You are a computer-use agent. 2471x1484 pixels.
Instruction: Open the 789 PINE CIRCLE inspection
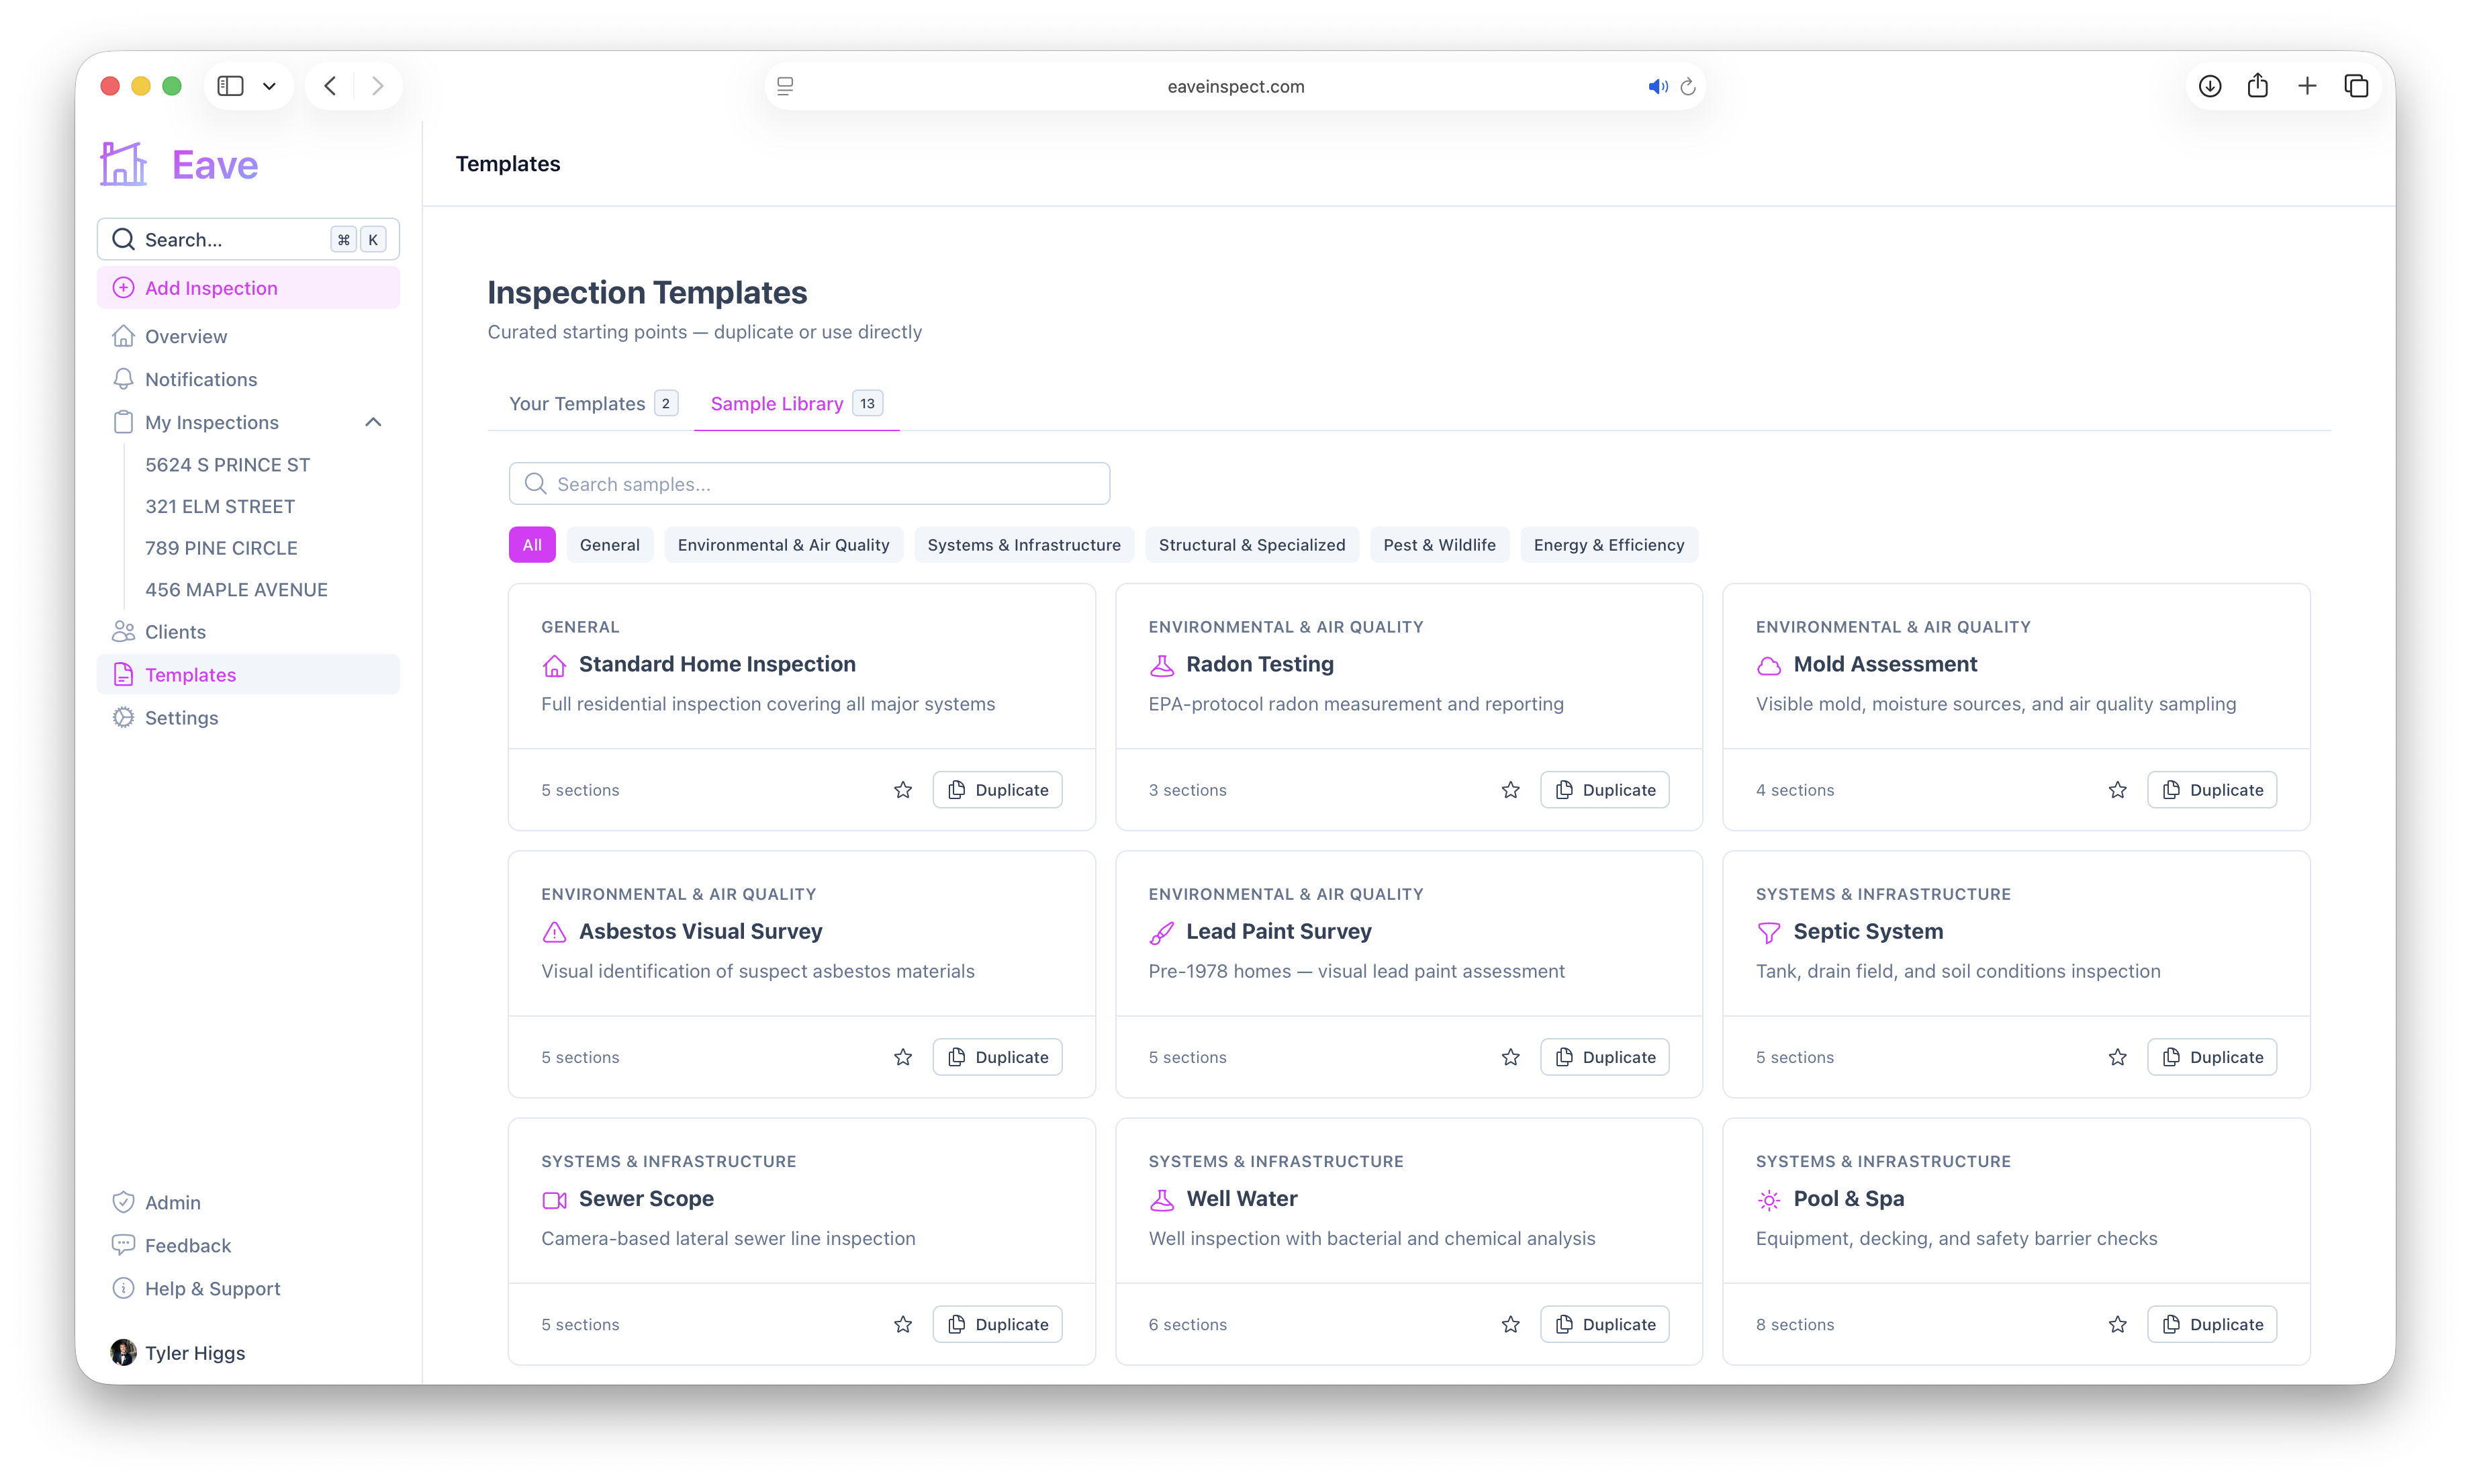tap(221, 548)
